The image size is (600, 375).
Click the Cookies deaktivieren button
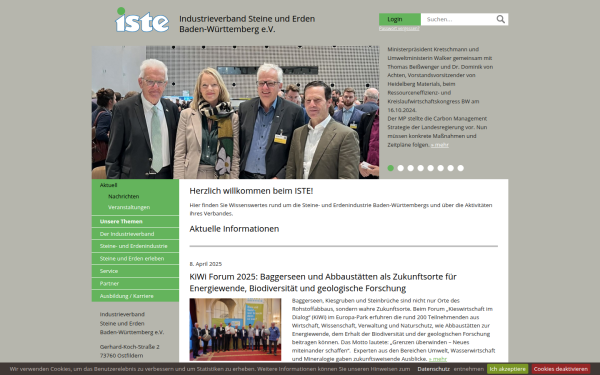coord(561,369)
